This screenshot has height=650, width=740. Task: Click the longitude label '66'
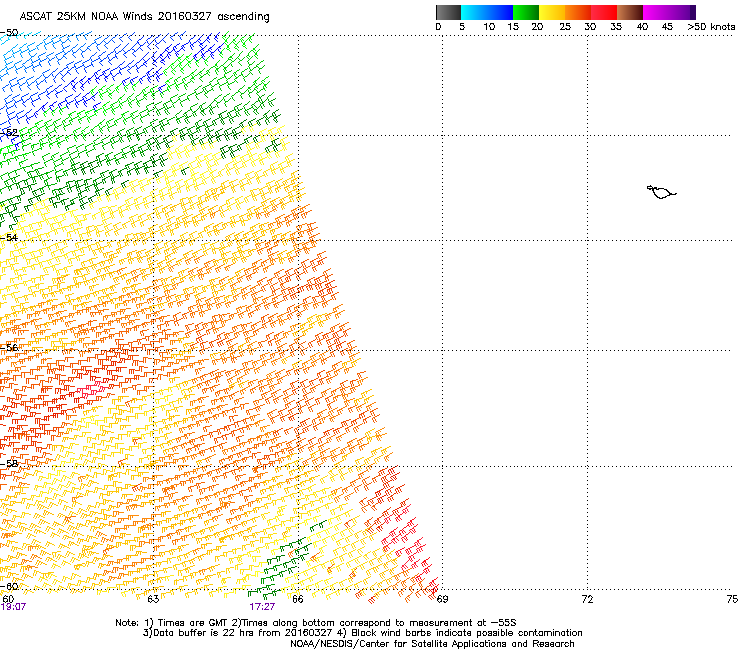coord(297,599)
